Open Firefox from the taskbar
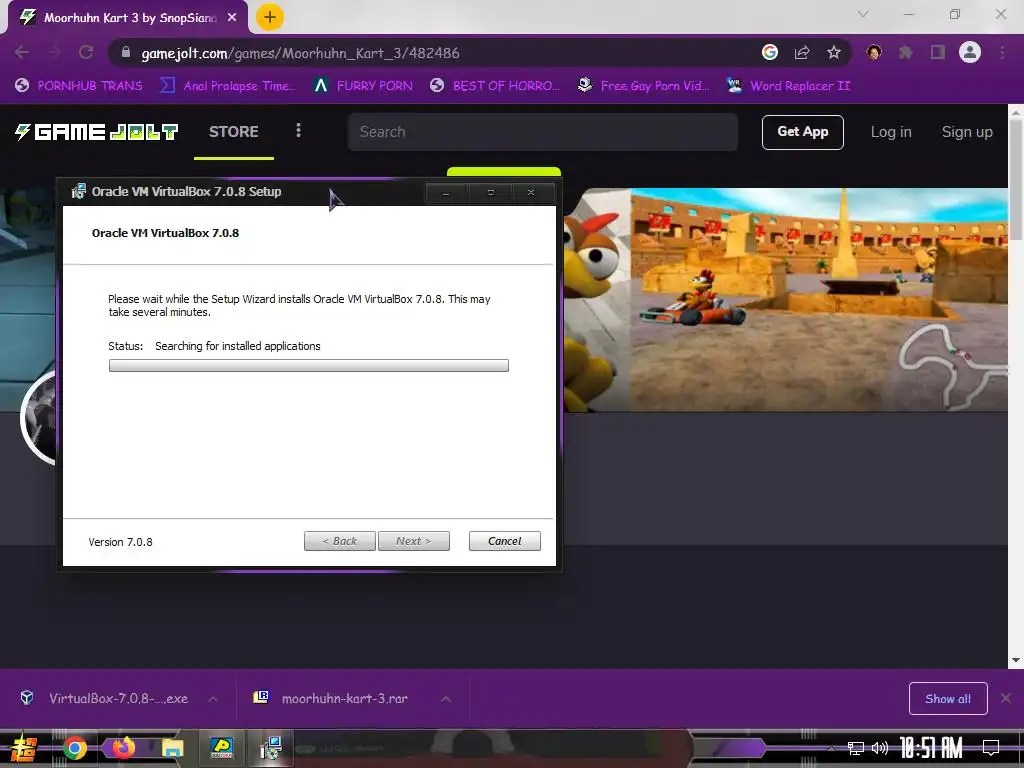Screen dimensions: 1024x768 click(x=123, y=748)
